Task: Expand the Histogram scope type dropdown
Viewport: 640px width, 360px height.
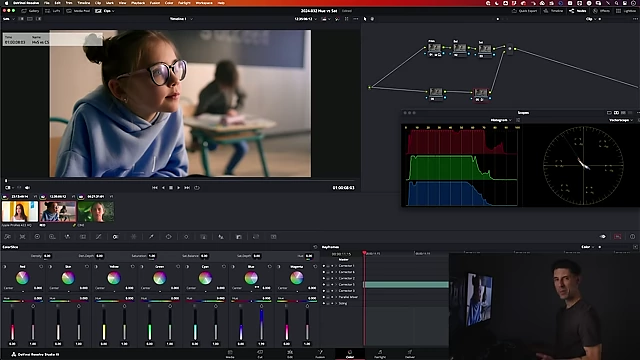Action: click(501, 120)
